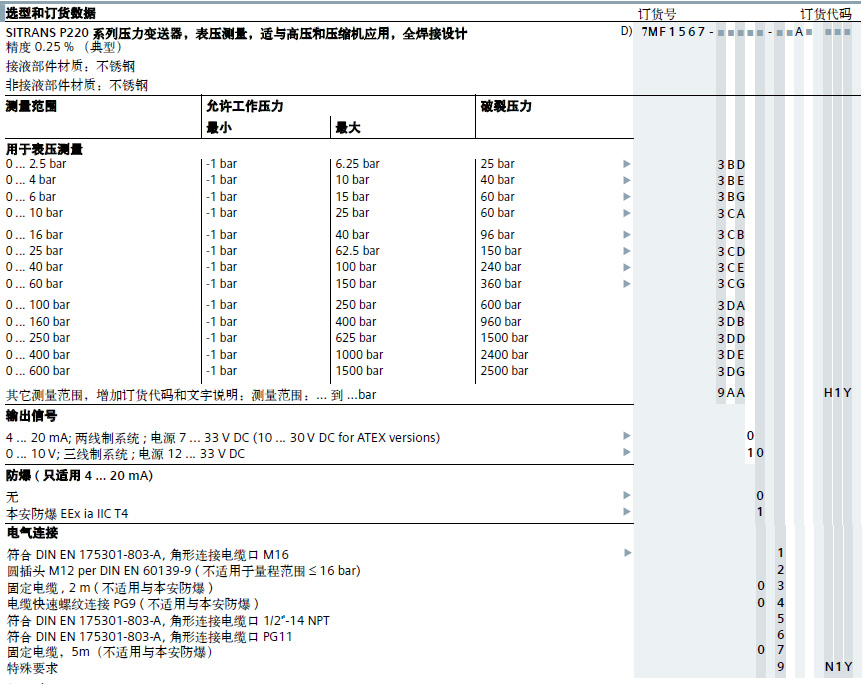
Task: Click the arrow marker beside 0 ... 2.5 bar row
Action: point(627,164)
